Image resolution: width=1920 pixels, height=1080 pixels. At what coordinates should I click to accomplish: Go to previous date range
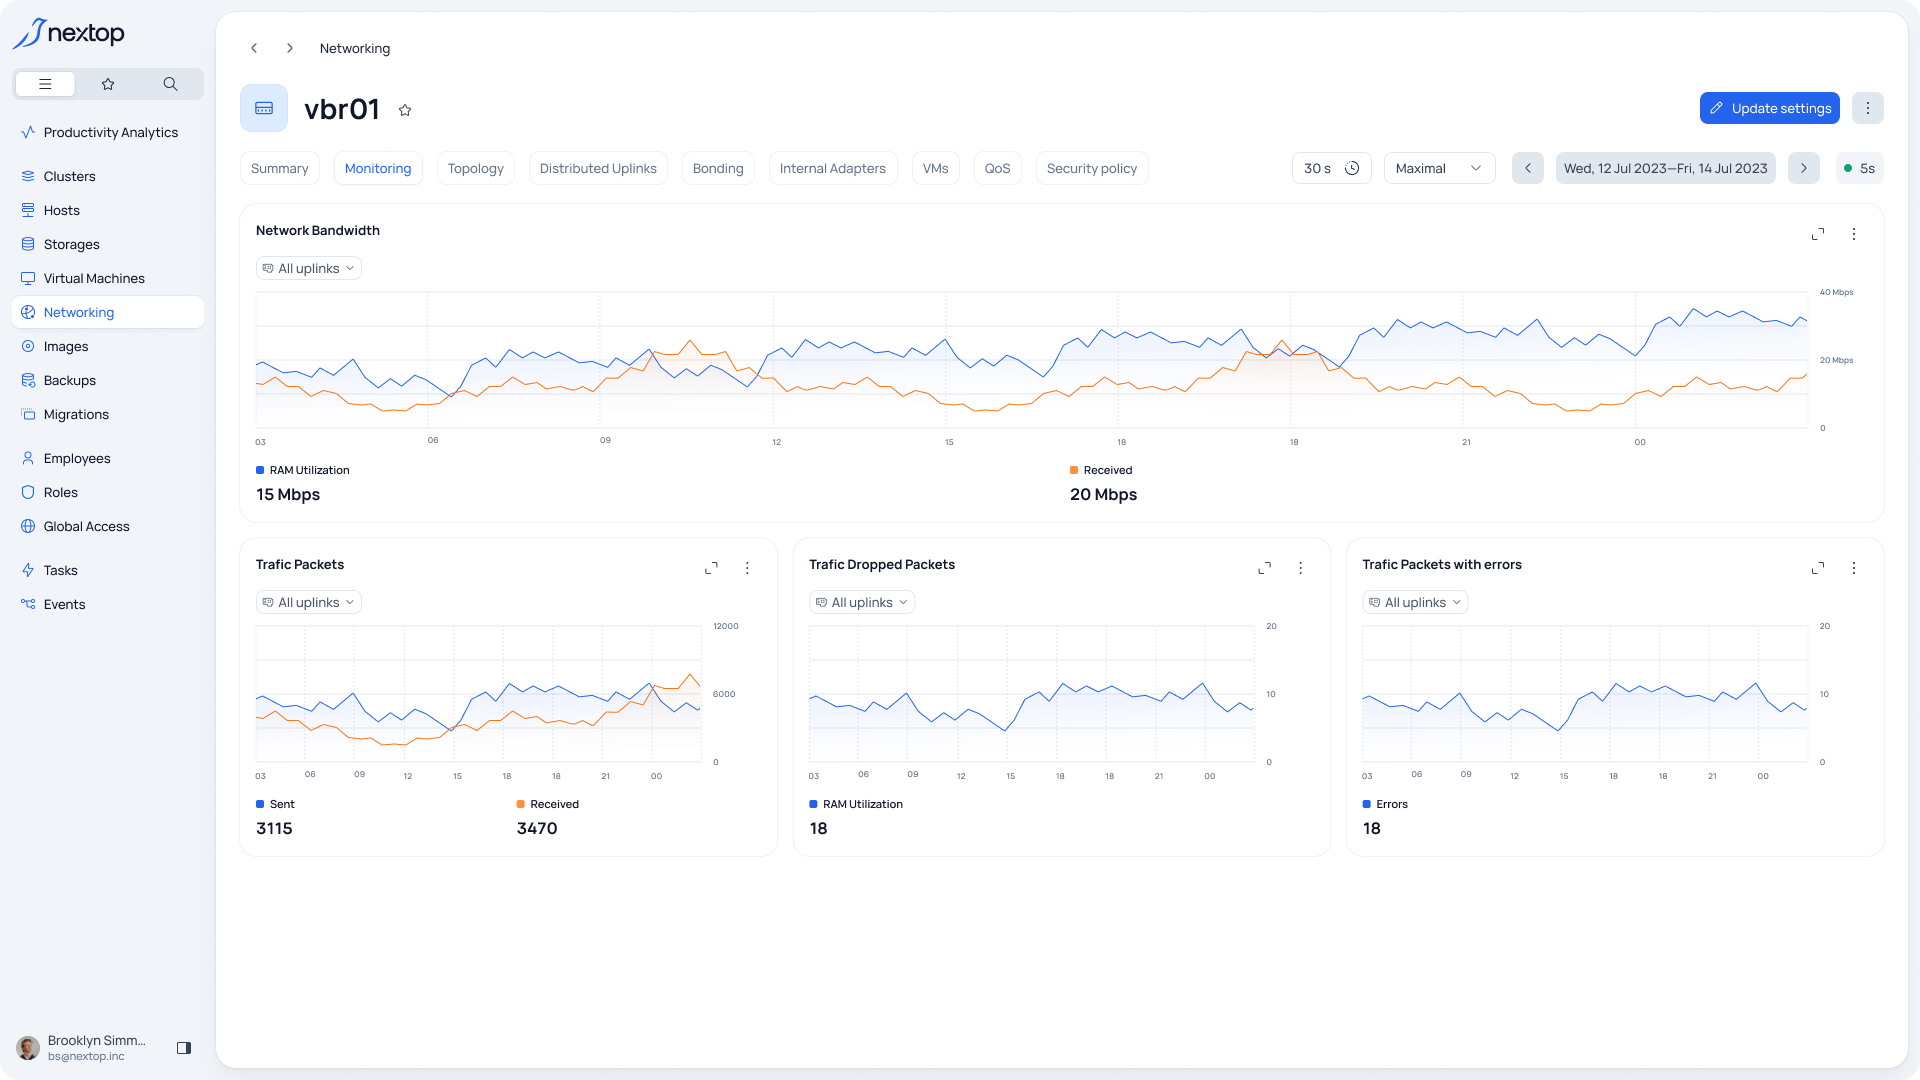click(x=1528, y=168)
